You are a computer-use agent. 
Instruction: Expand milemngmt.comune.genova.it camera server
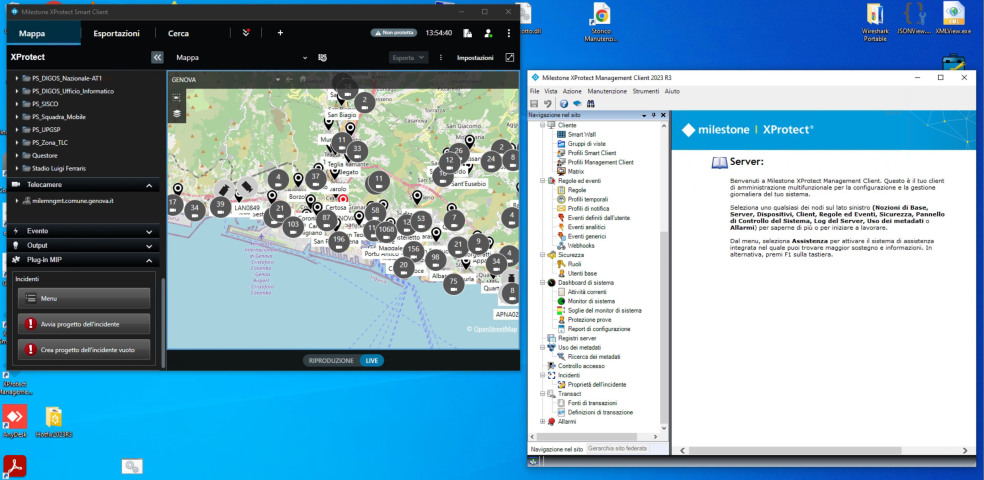click(x=18, y=201)
